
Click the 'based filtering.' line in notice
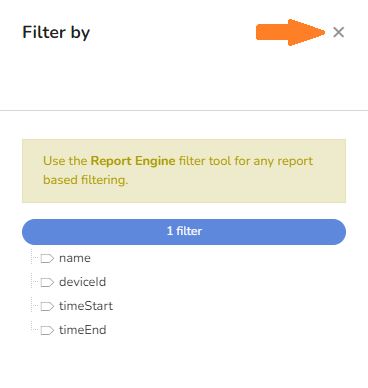[x=86, y=180]
